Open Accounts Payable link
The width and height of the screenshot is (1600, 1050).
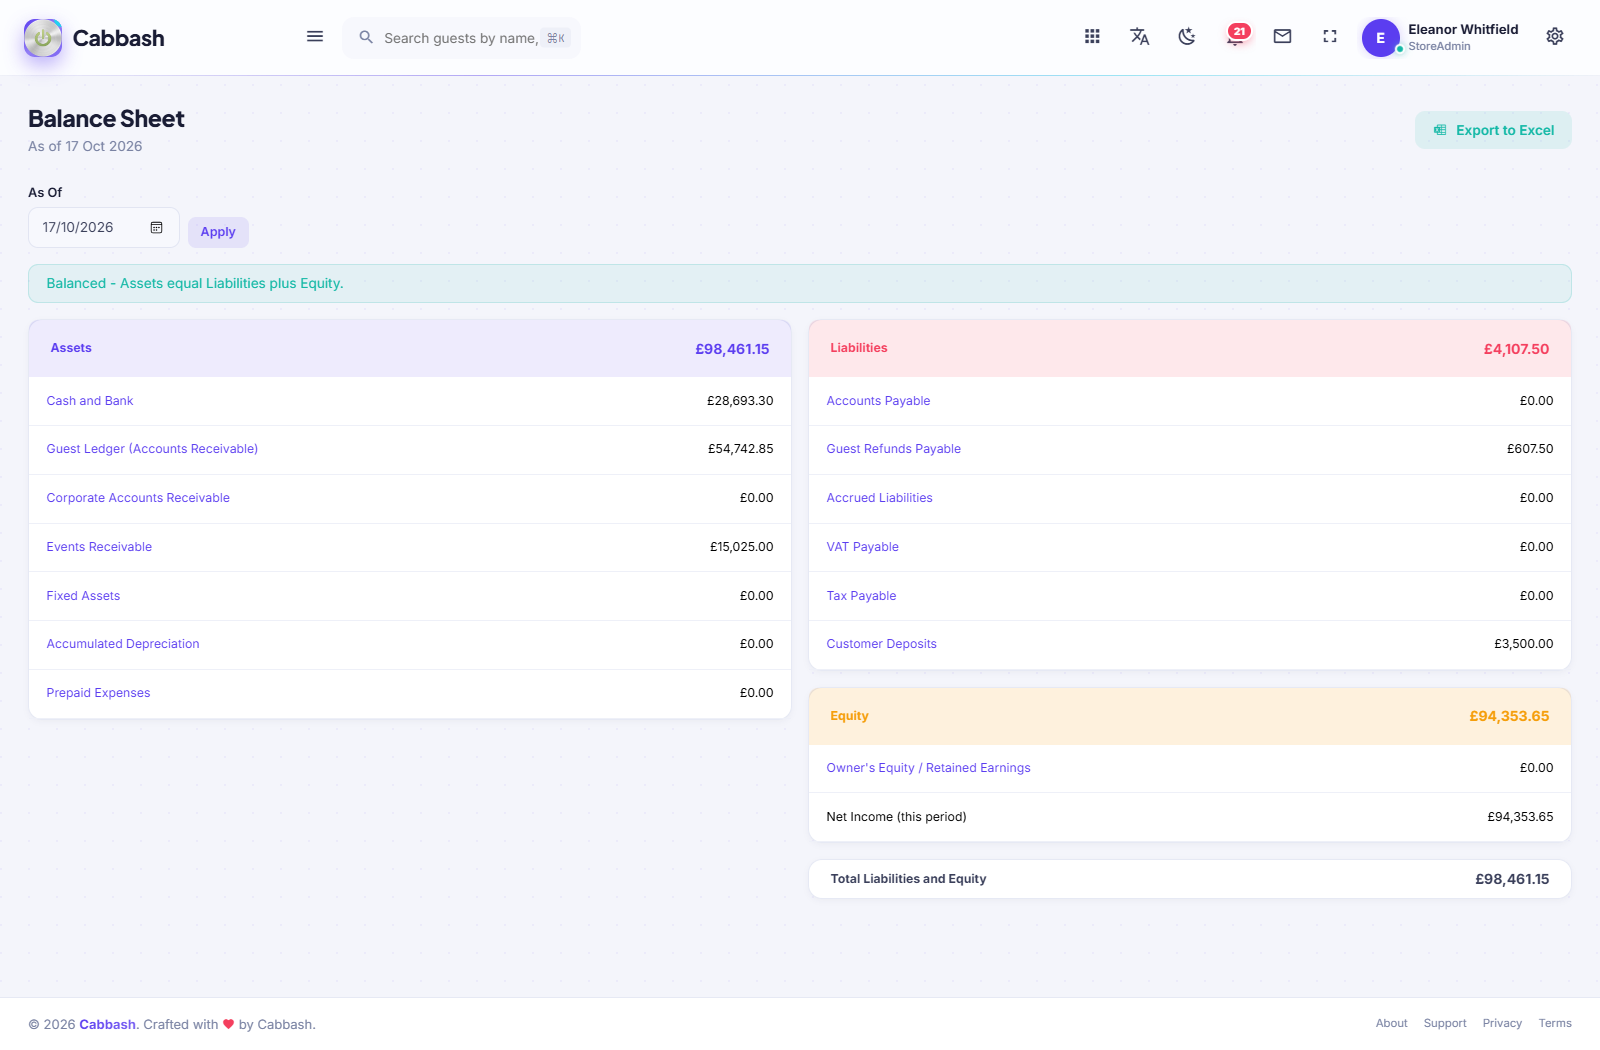tap(878, 401)
